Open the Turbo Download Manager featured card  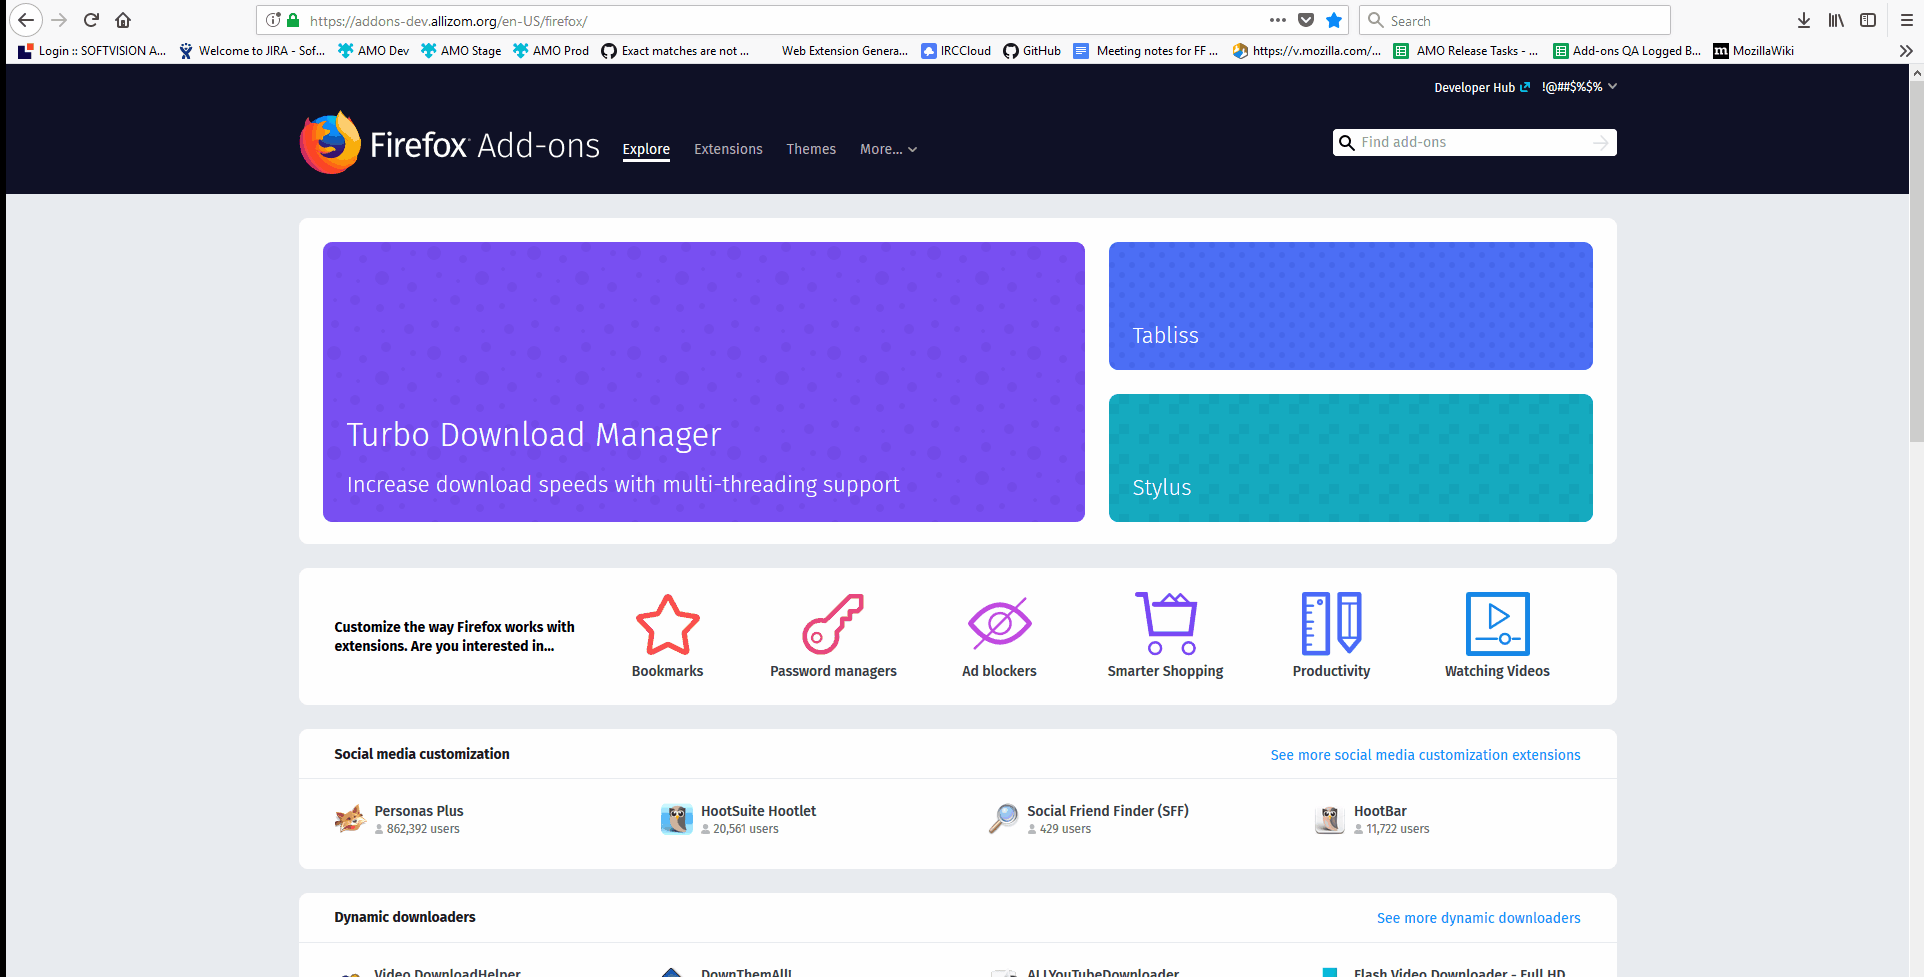704,382
